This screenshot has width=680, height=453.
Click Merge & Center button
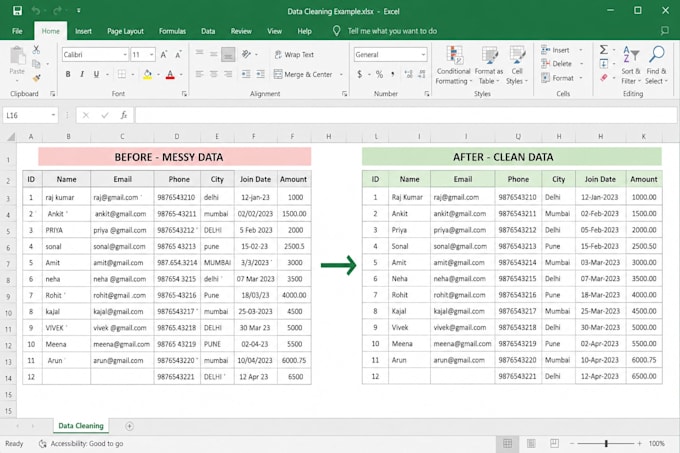point(303,74)
